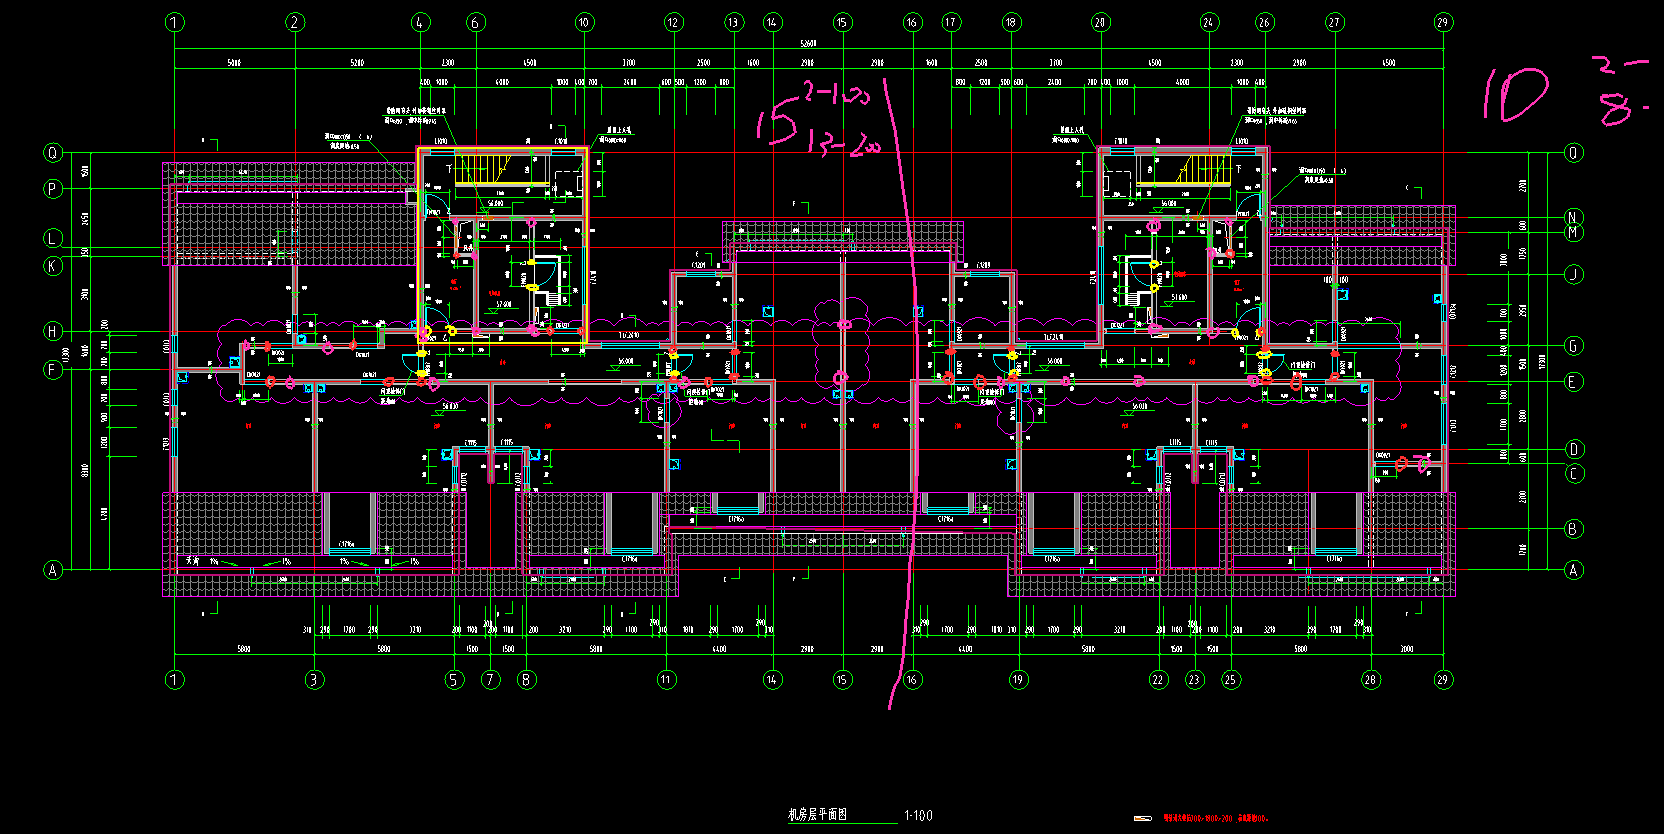Select the red note text at the bottom
Image resolution: width=1664 pixels, height=834 pixels.
click(x=1215, y=818)
